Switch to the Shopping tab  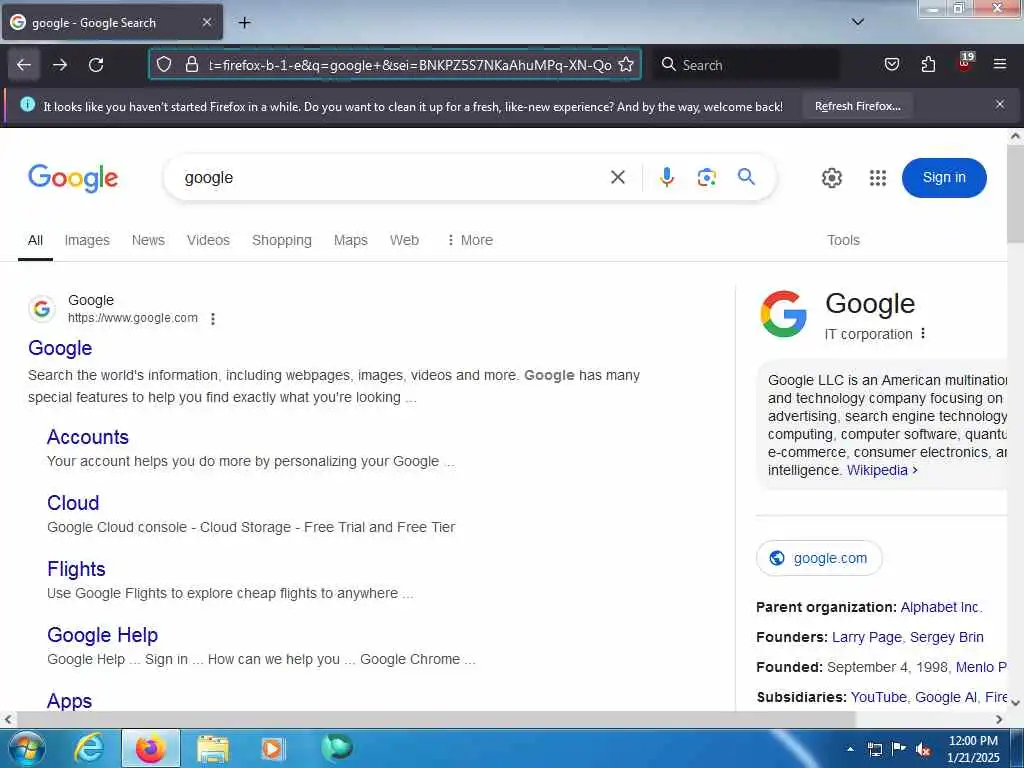(x=281, y=240)
